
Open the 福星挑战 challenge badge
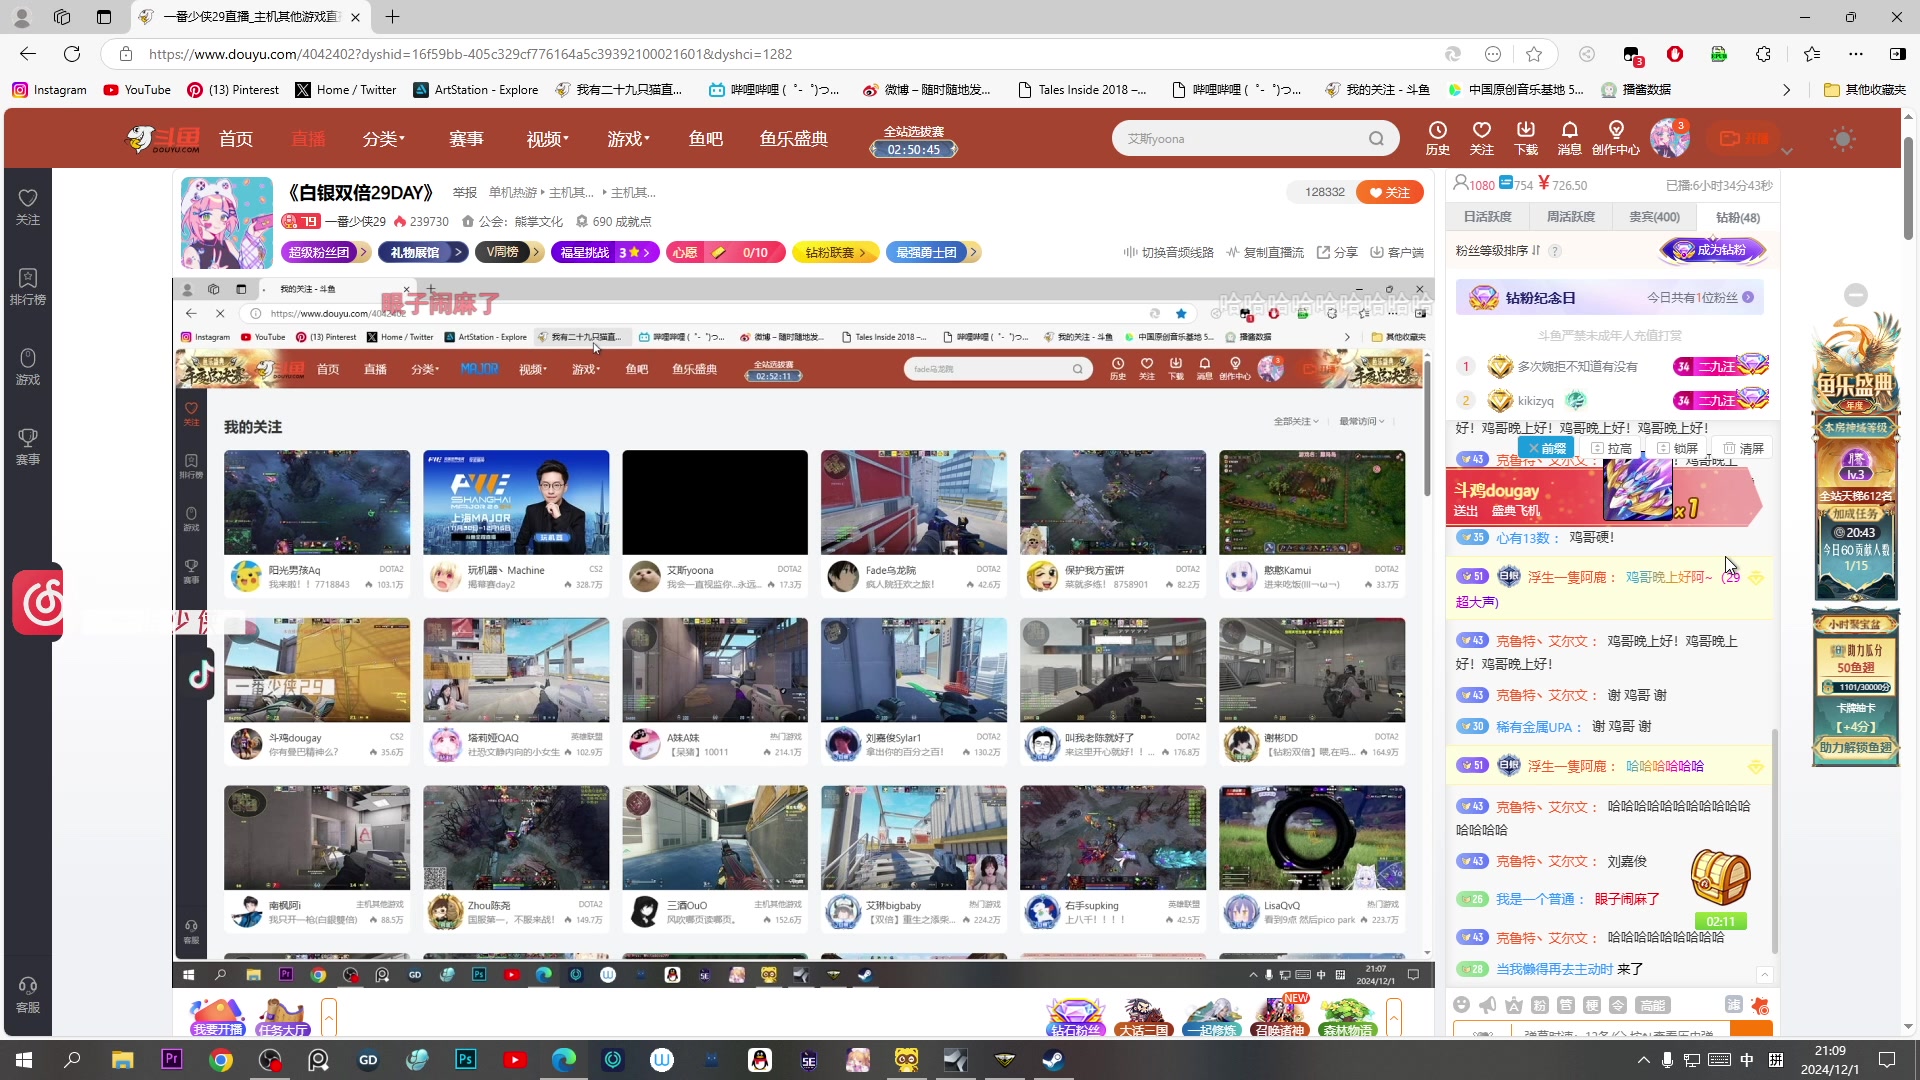(x=604, y=252)
